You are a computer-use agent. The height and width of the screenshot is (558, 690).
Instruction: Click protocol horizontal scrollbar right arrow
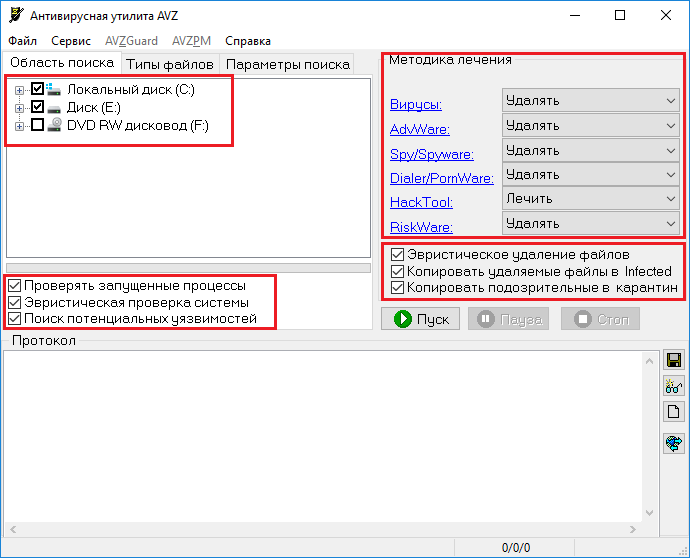coord(633,529)
